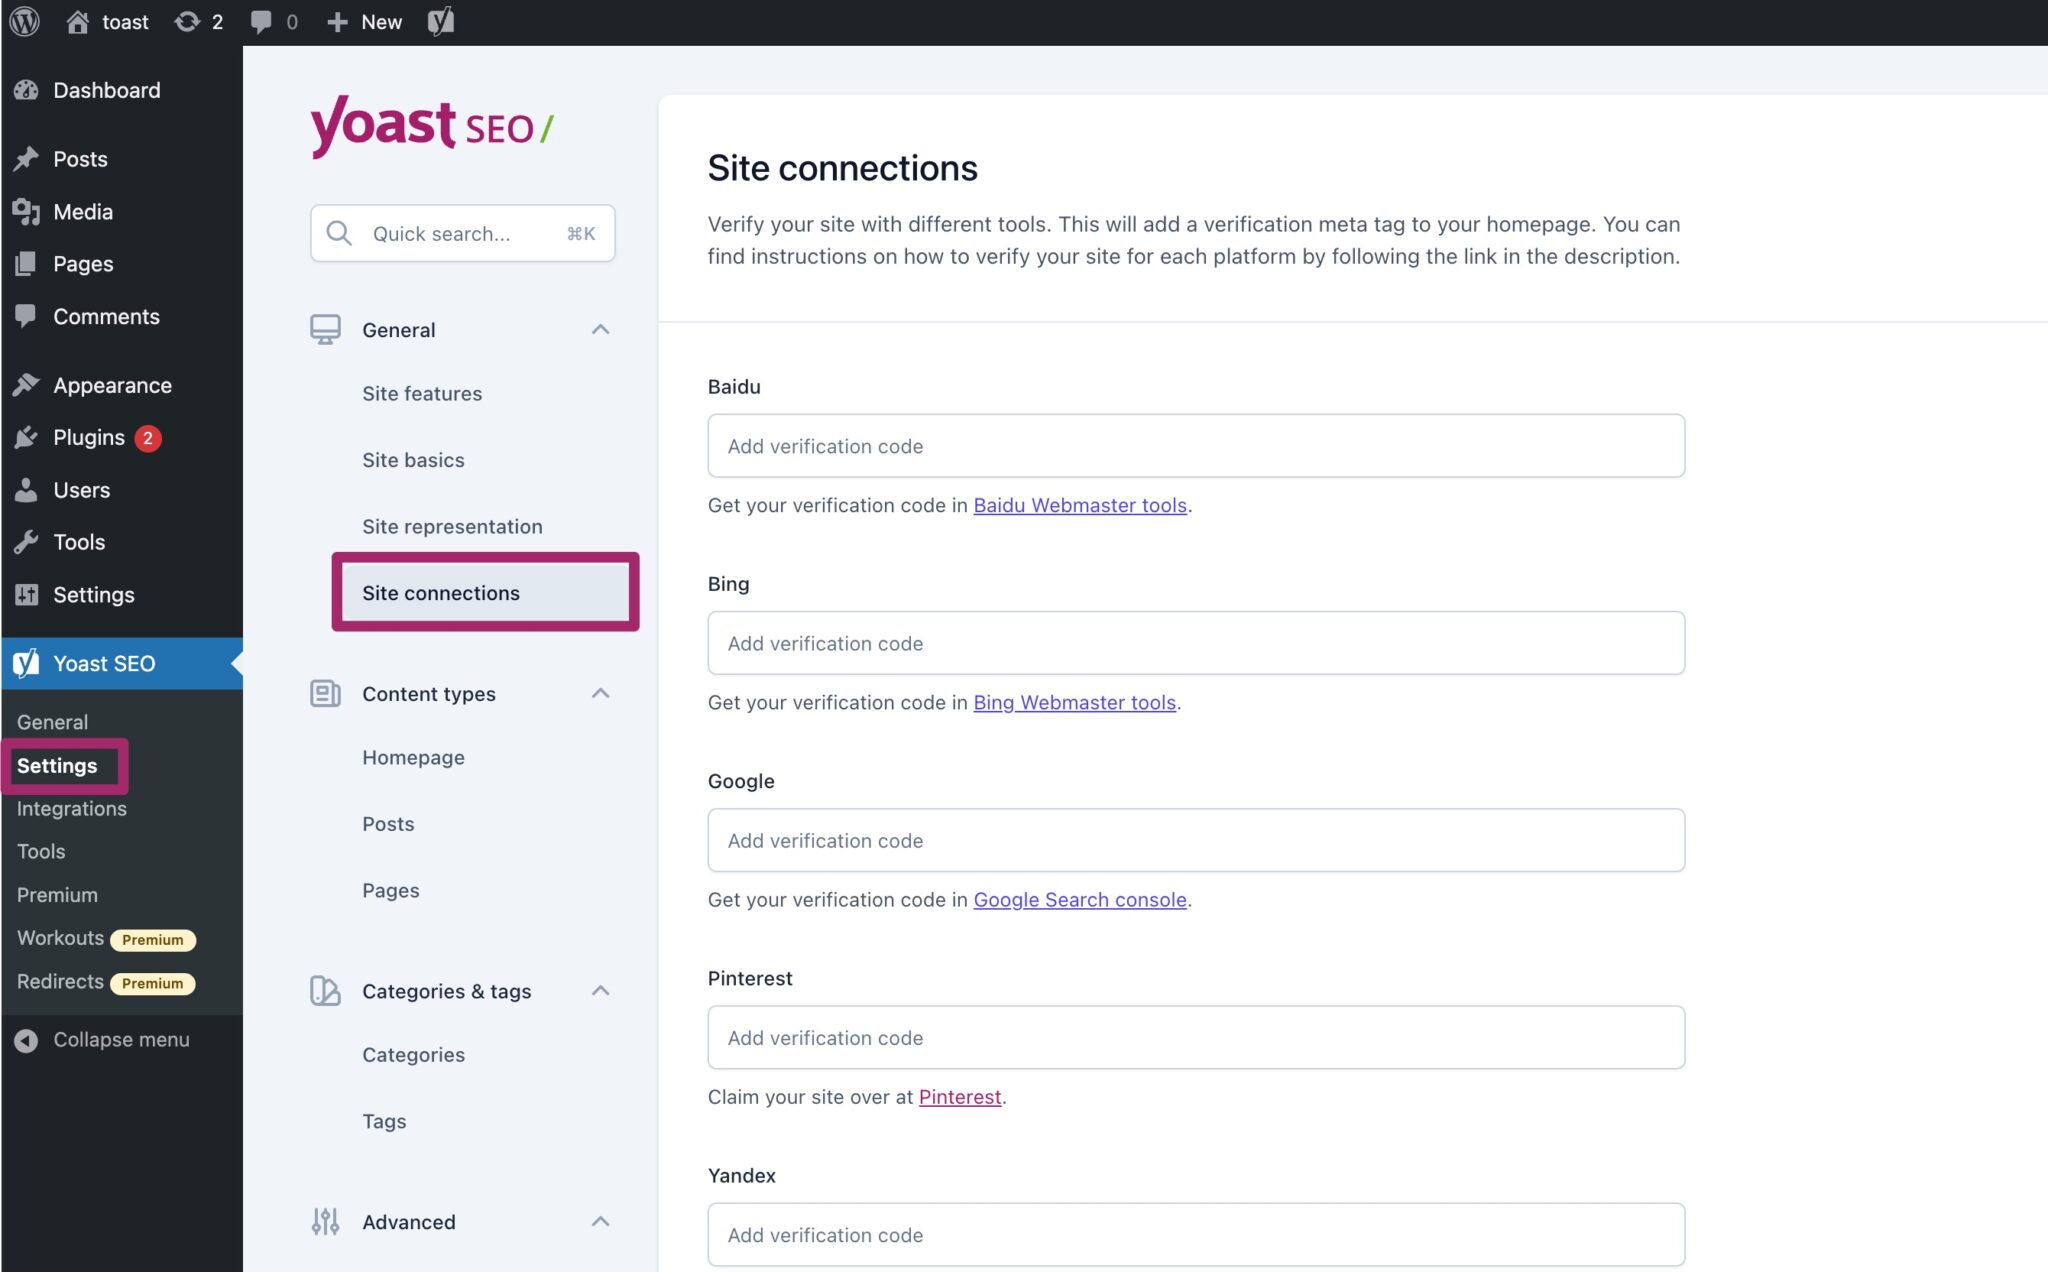Click the monitor icon beside General
Viewport: 2048px width, 1272px height.
(x=325, y=329)
